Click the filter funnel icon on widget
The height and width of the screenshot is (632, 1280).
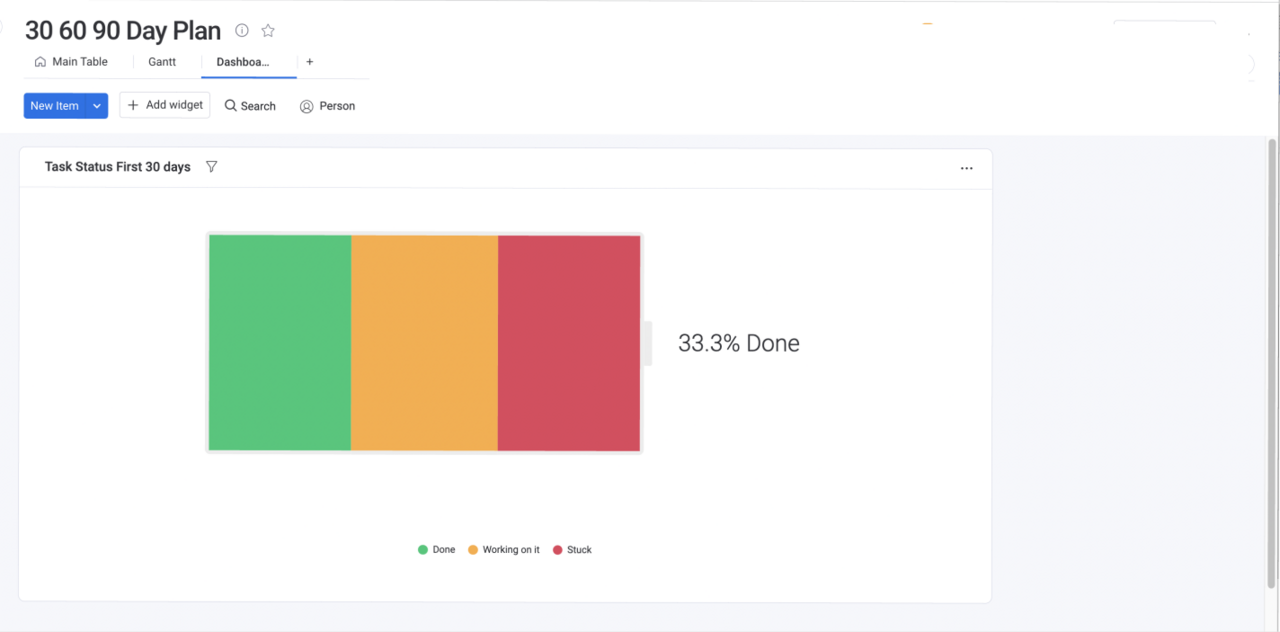pos(211,167)
